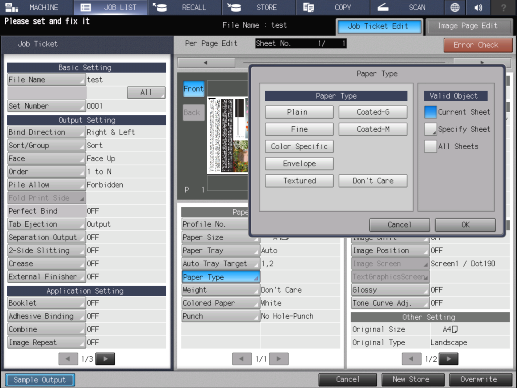Open the help question mark icon

click(x=503, y=7)
